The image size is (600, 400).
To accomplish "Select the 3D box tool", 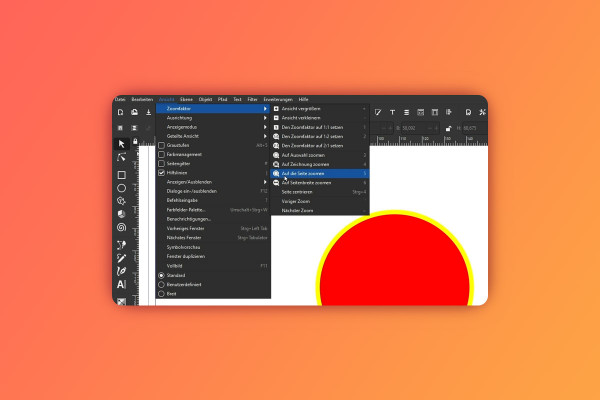I will pos(122,214).
